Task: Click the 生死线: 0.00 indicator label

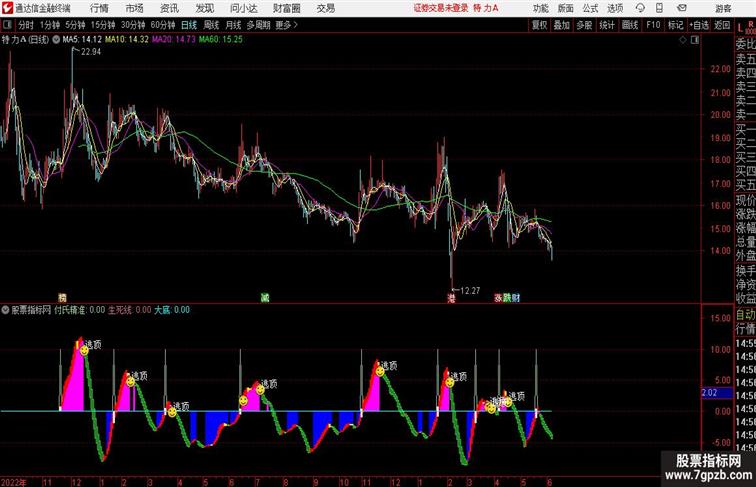Action: click(x=129, y=310)
